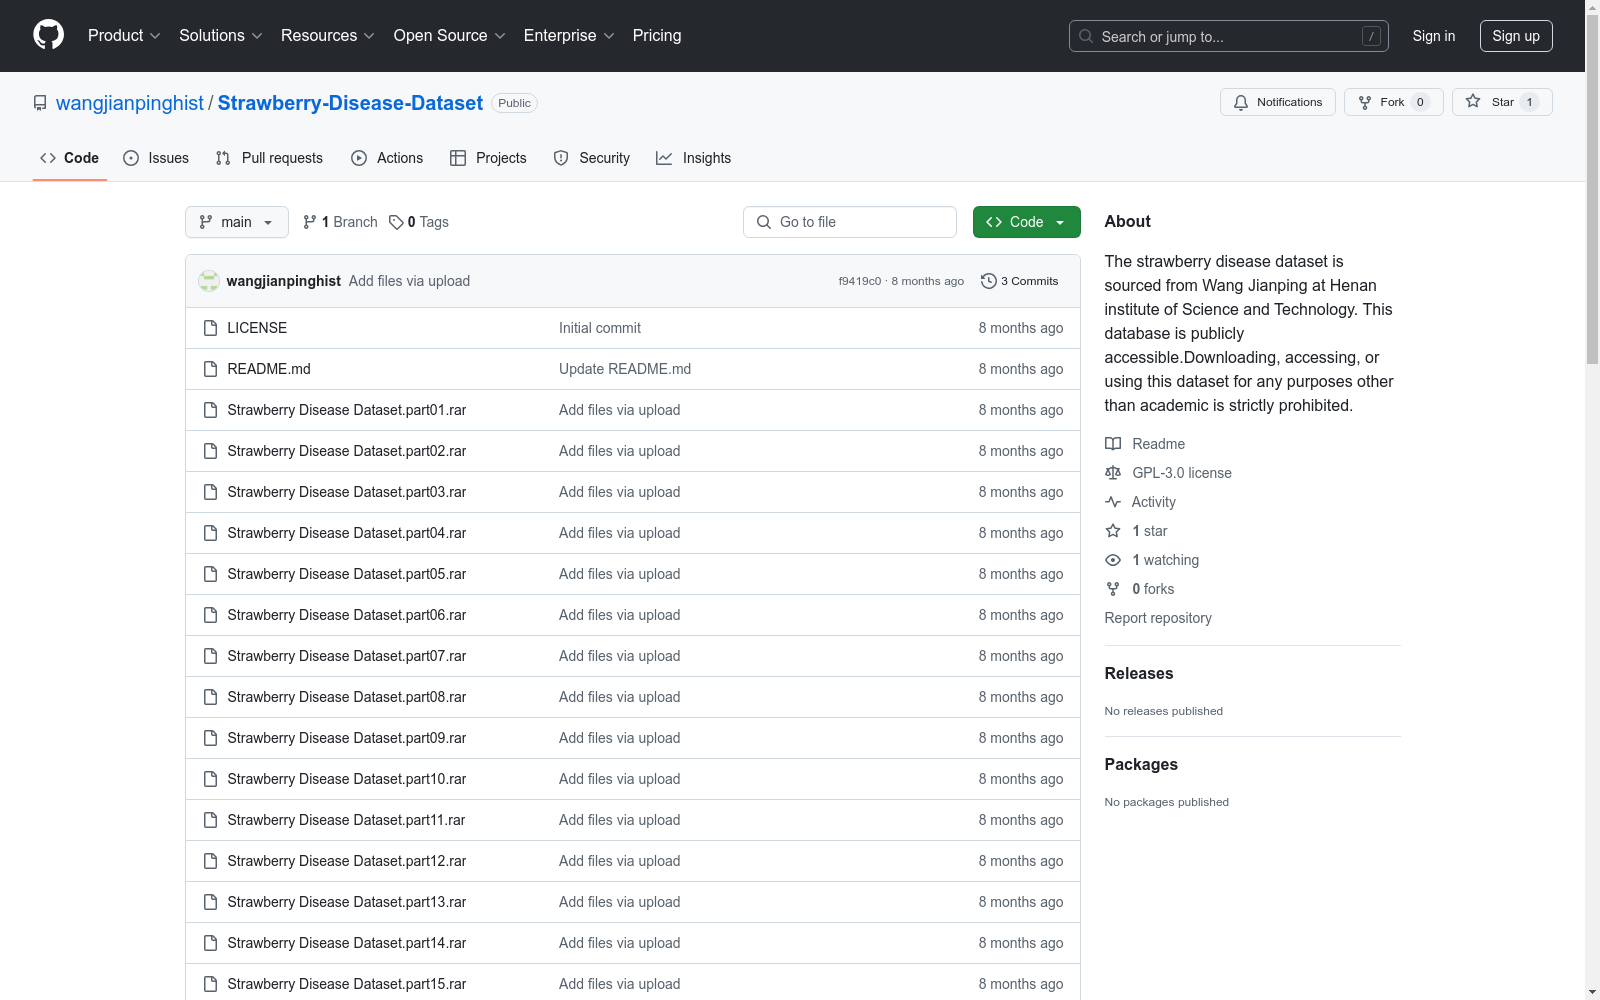Switch to the Projects tab
Viewport: 1600px width, 1000px height.
488,158
